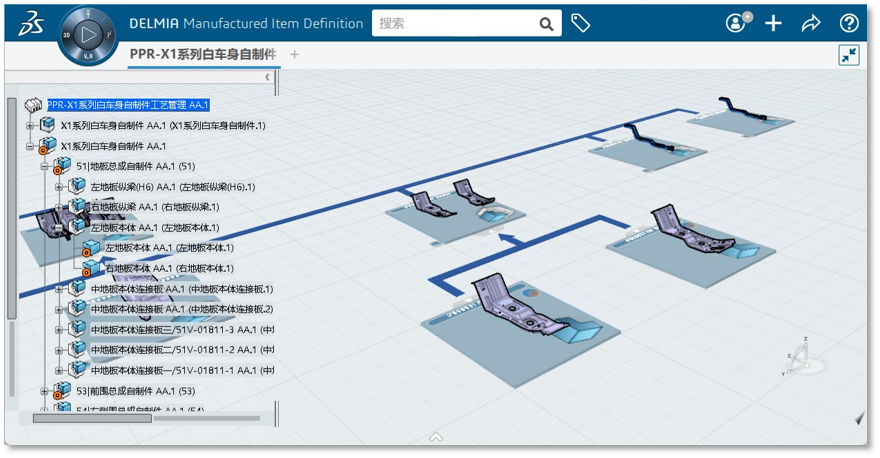Image resolution: width=880 pixels, height=458 pixels.
Task: Click cube icon of 中地板本体连接板.2
Action: (77, 308)
